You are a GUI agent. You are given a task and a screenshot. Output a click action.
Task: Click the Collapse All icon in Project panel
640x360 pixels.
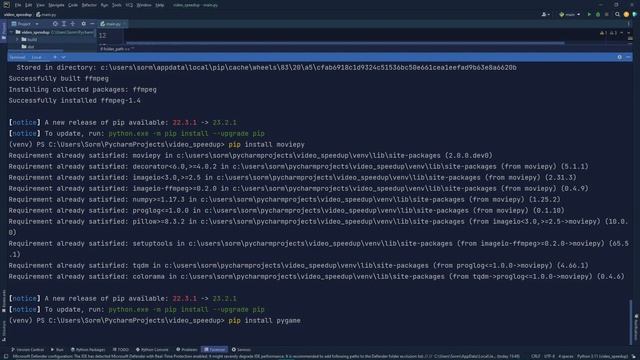pyautogui.click(x=73, y=24)
